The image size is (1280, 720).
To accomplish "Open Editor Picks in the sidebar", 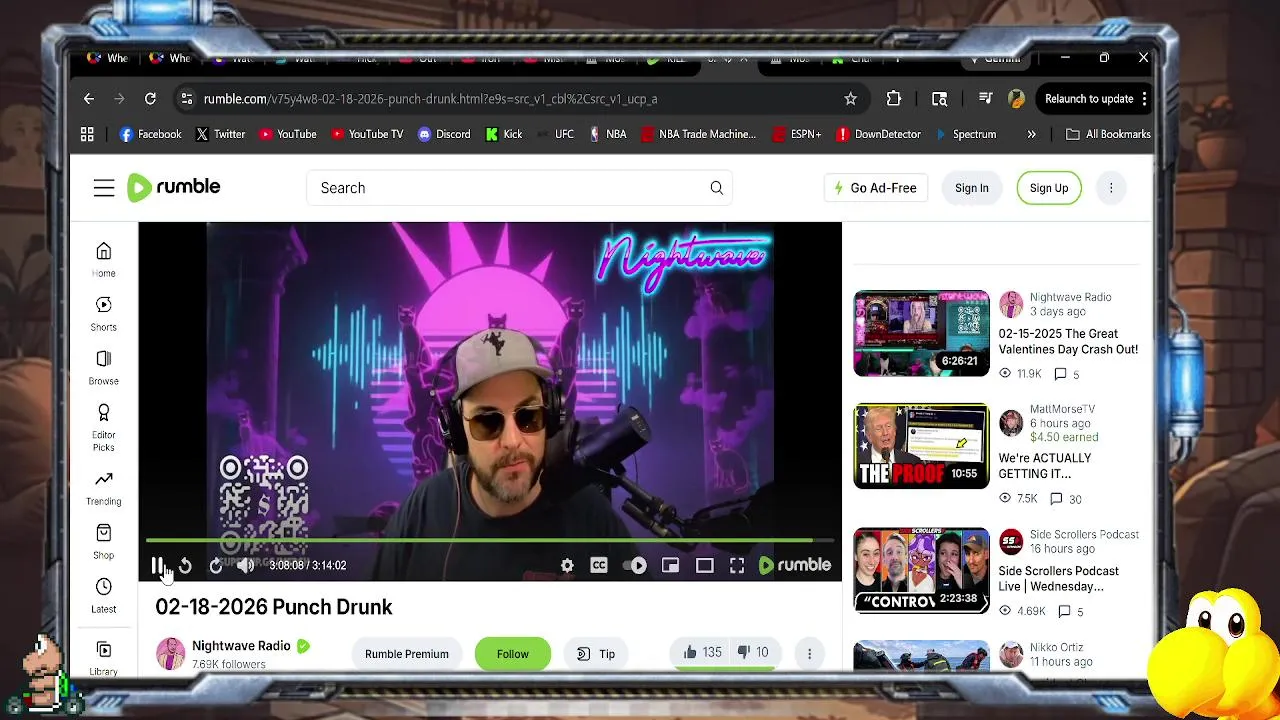I will (104, 427).
